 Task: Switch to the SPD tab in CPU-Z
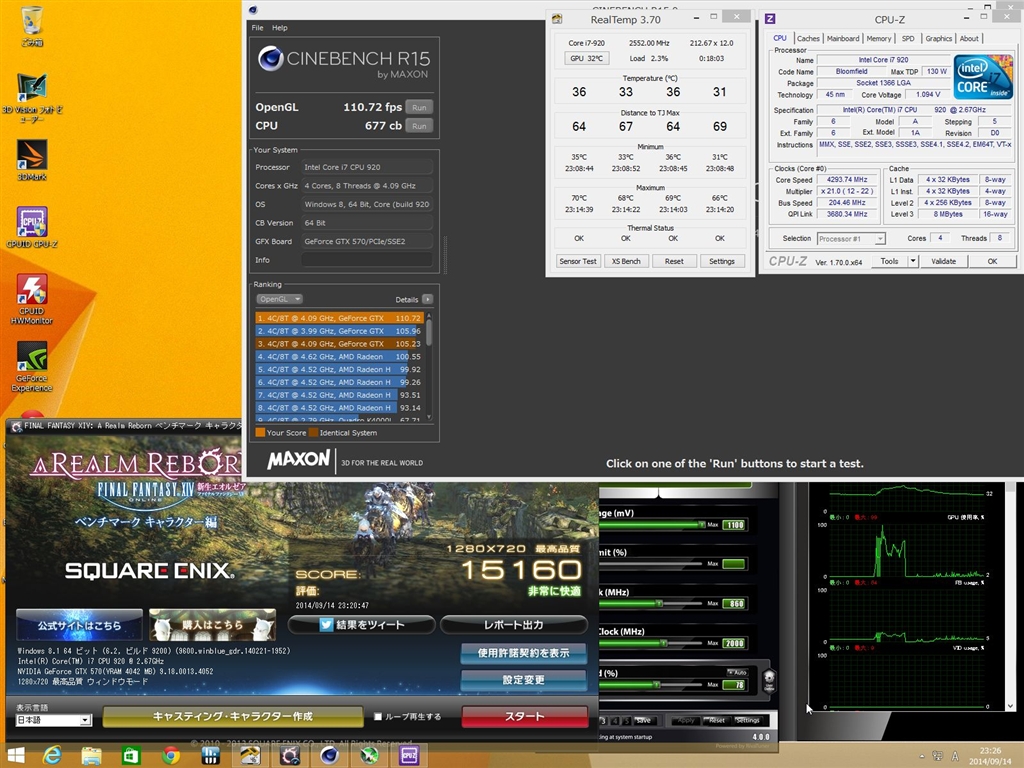click(x=908, y=39)
